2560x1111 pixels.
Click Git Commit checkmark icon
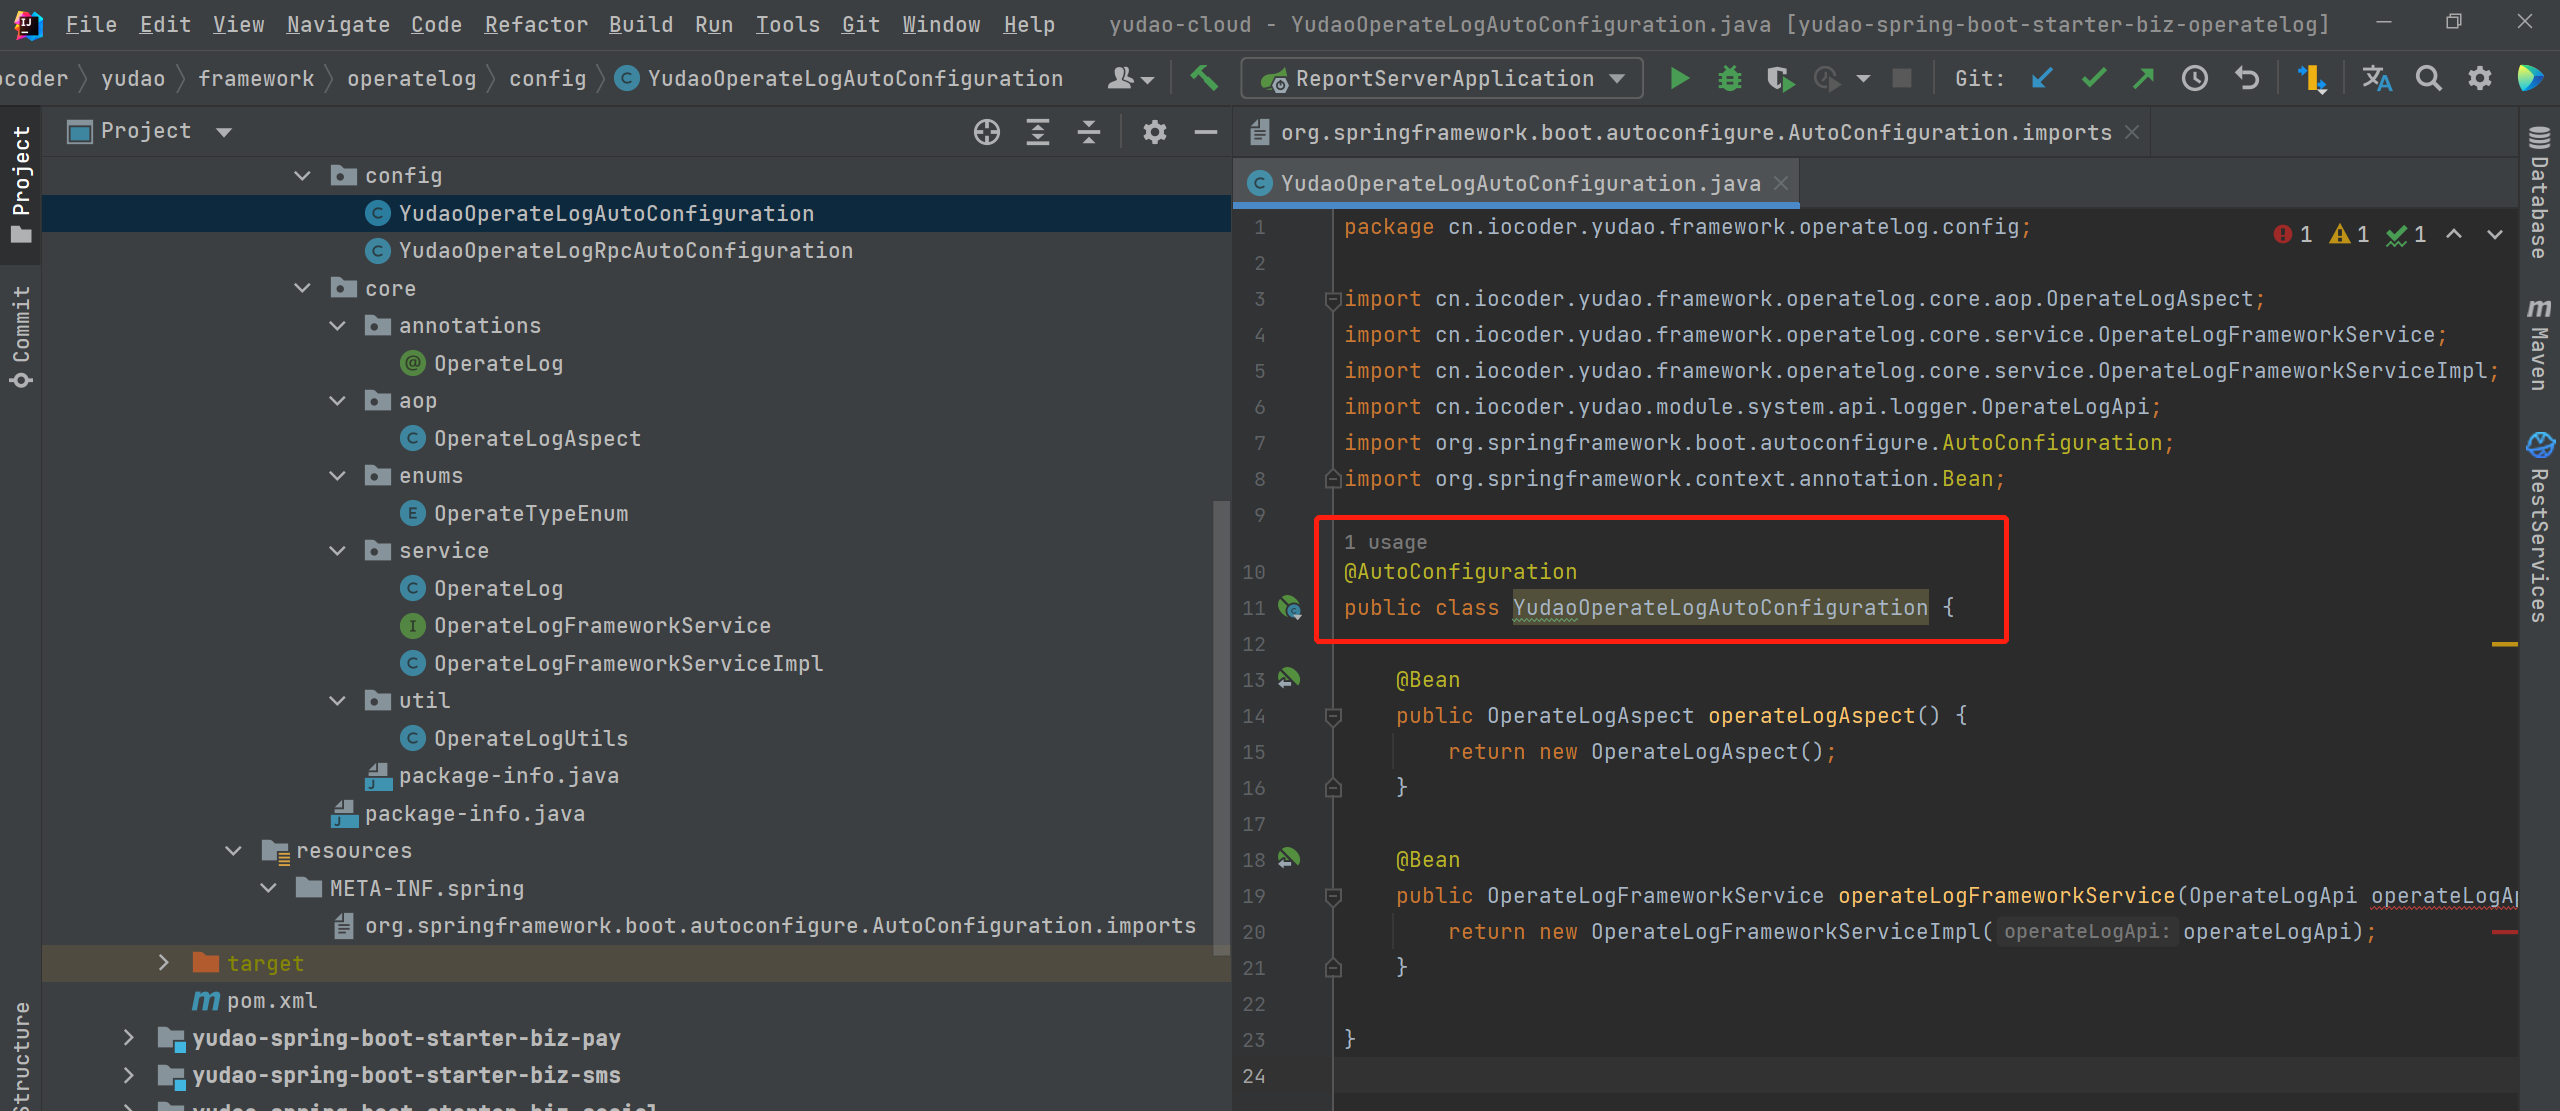pos(2093,78)
